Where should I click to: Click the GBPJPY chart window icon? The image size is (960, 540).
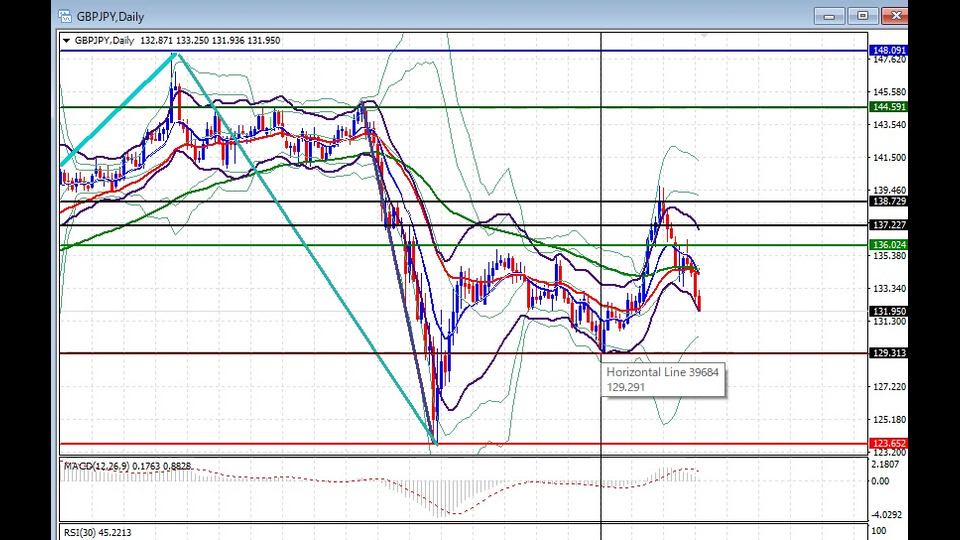65,16
